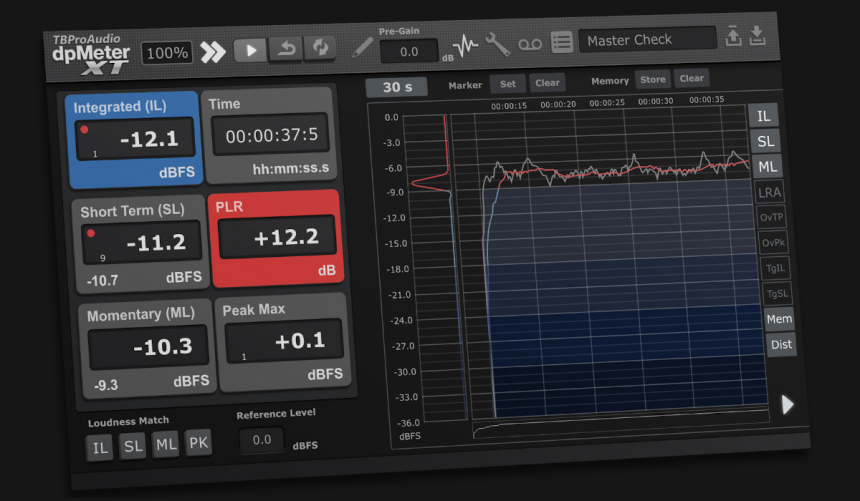This screenshot has height=501, width=860.
Task: Toggle the OvTP graph button
Action: 771,217
